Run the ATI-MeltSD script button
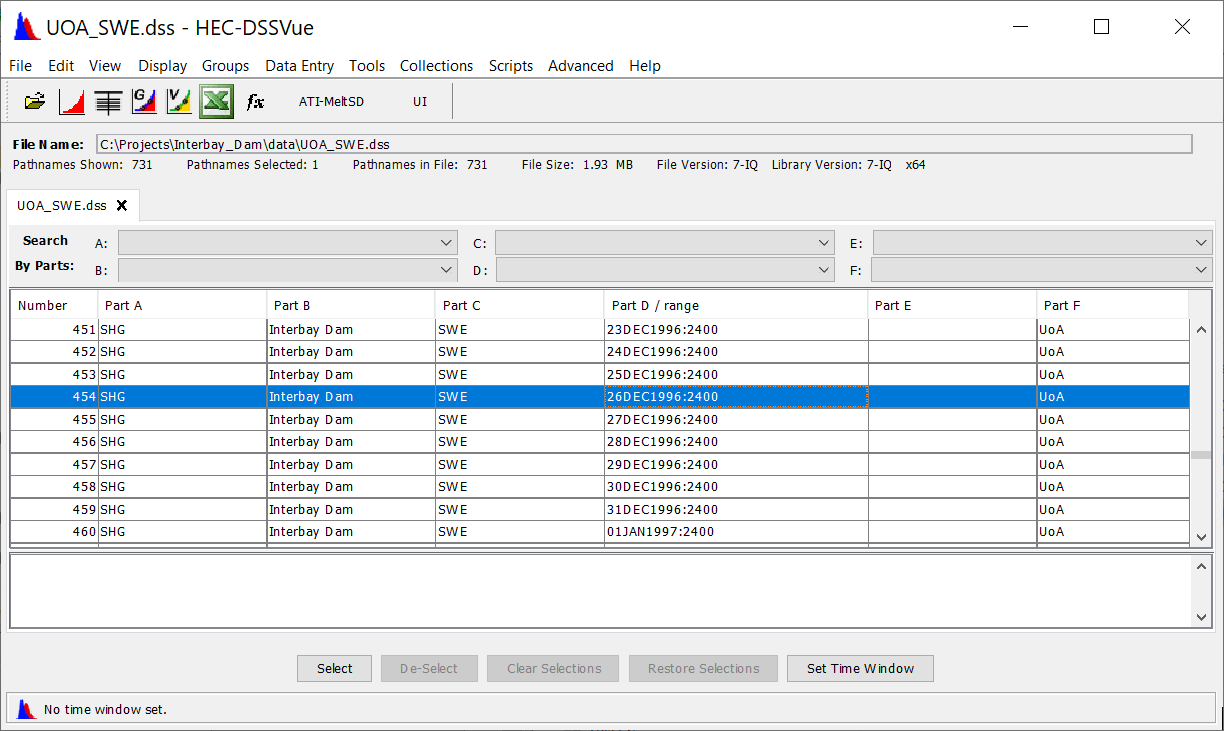The width and height of the screenshot is (1224, 731). pyautogui.click(x=332, y=101)
